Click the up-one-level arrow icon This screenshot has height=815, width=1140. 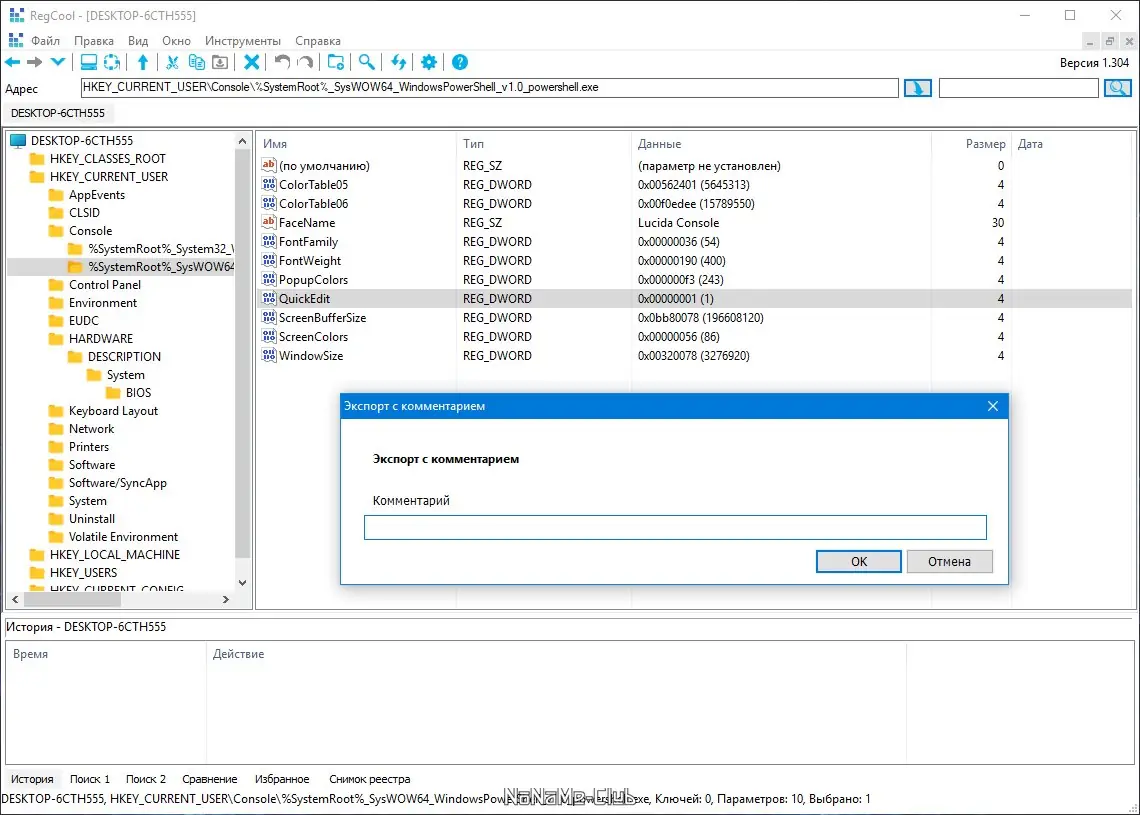[x=143, y=62]
